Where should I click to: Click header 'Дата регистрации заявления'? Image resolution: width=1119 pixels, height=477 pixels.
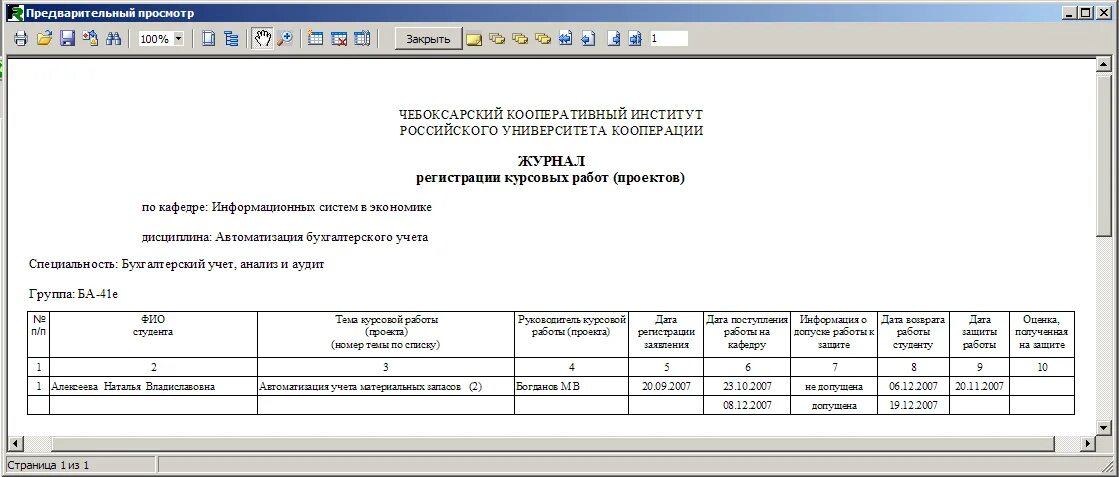(666, 332)
